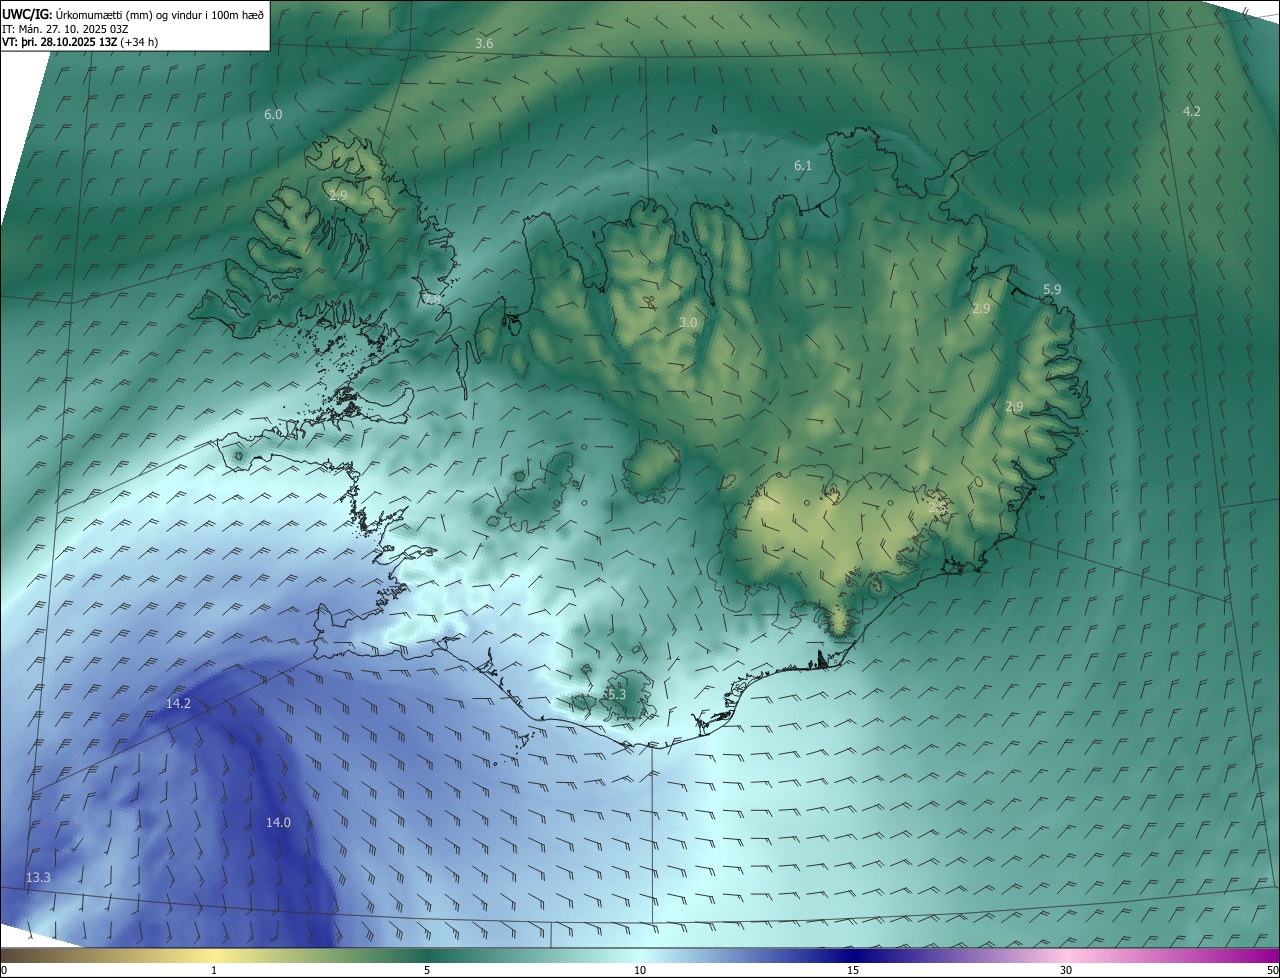The width and height of the screenshot is (1280, 978).
Task: Click the 6.0 value label on the map
Action: [x=273, y=115]
